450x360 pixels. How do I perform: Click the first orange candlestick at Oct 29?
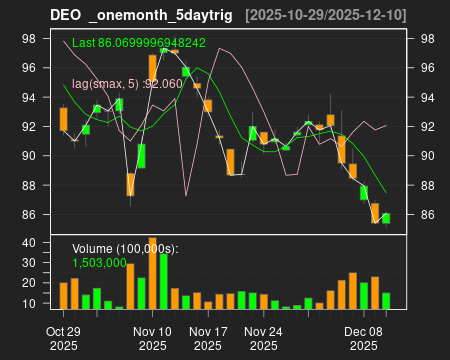pos(63,119)
